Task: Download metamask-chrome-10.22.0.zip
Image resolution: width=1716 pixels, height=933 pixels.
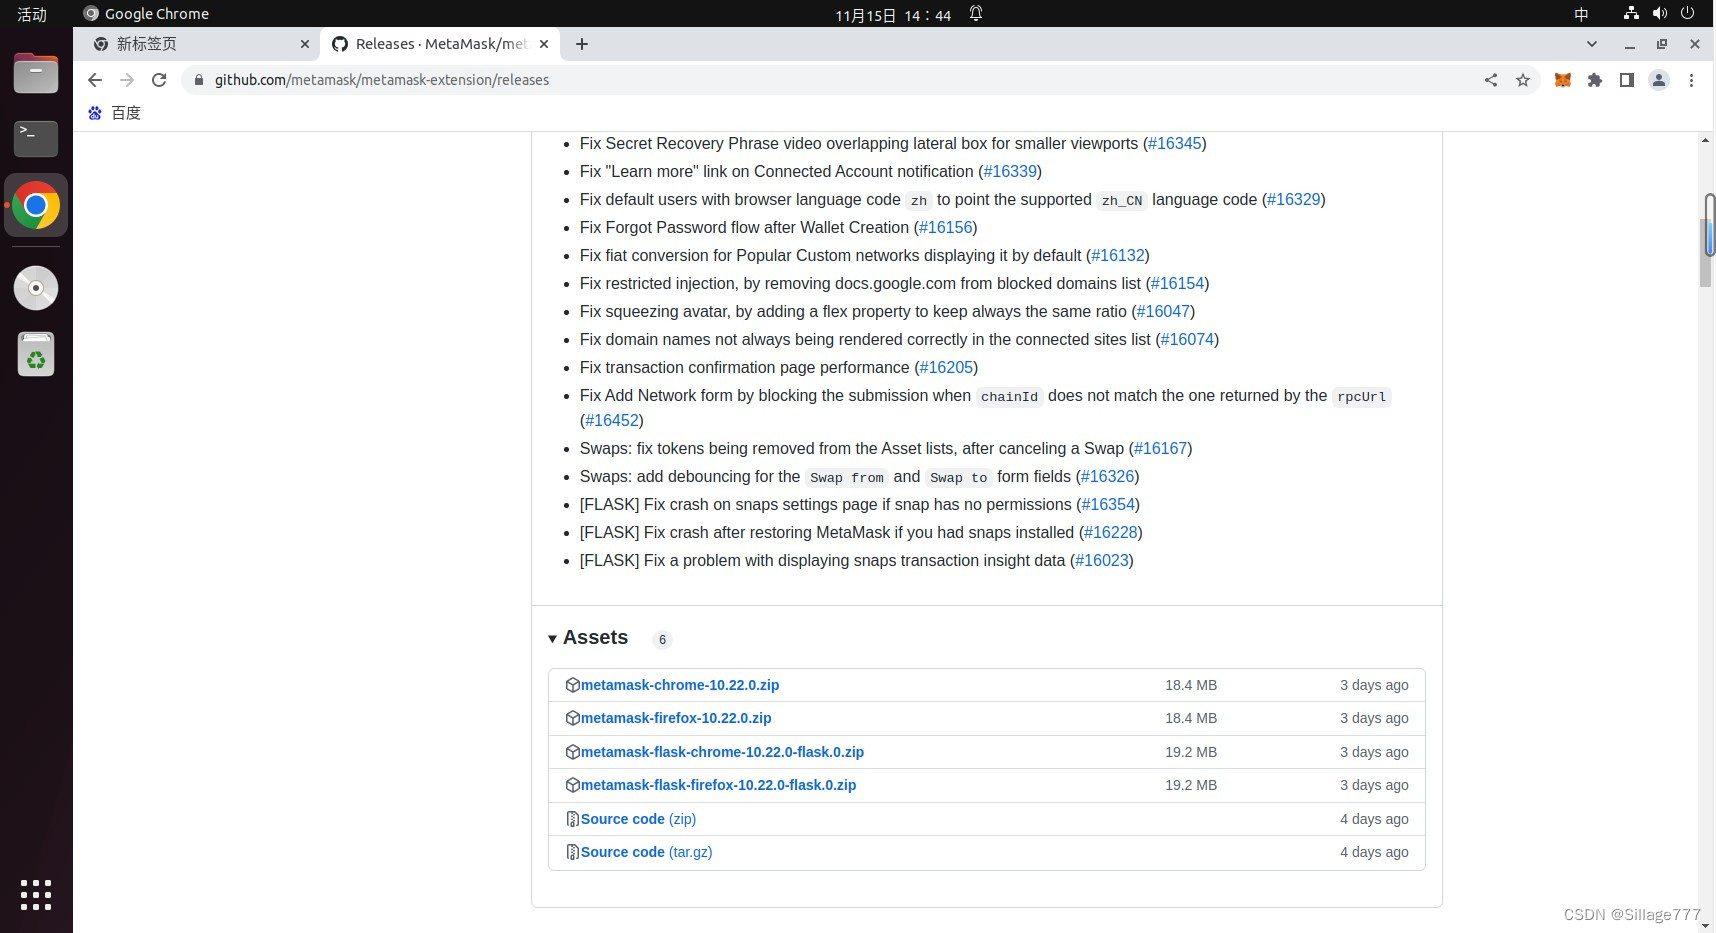Action: click(680, 685)
